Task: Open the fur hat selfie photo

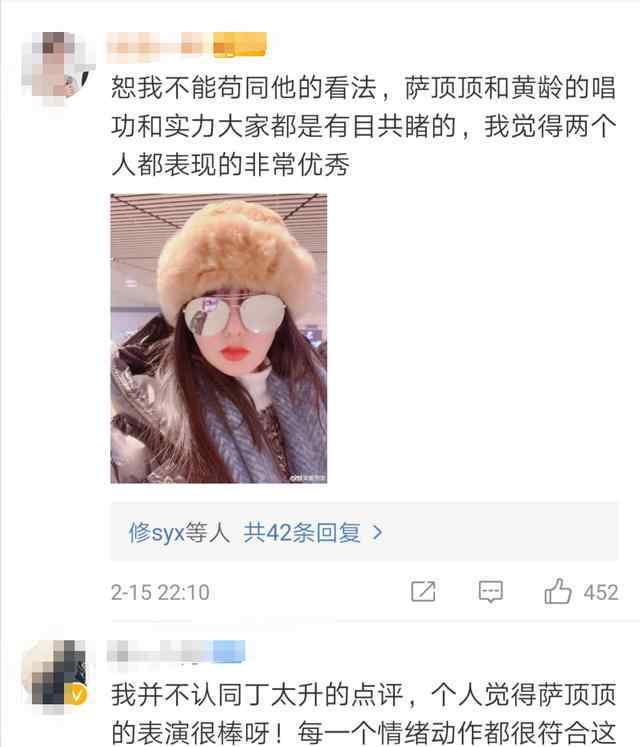Action: [219, 338]
